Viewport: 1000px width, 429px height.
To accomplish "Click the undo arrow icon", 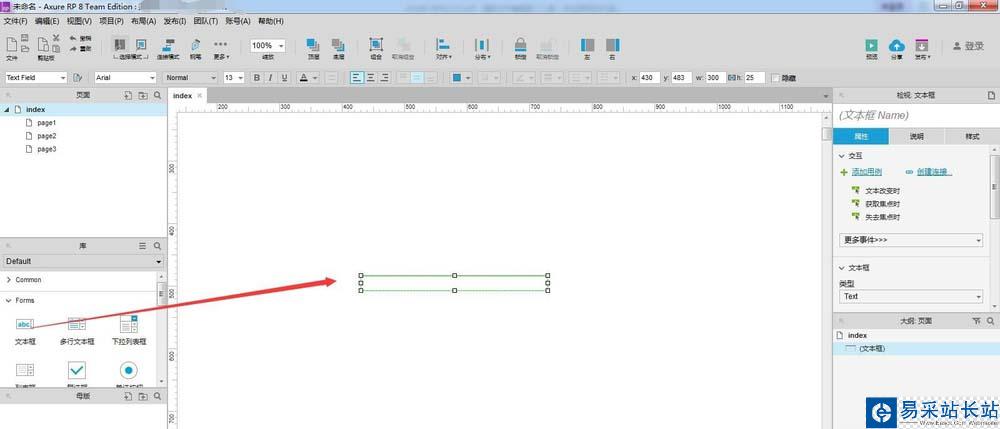I will coord(73,38).
